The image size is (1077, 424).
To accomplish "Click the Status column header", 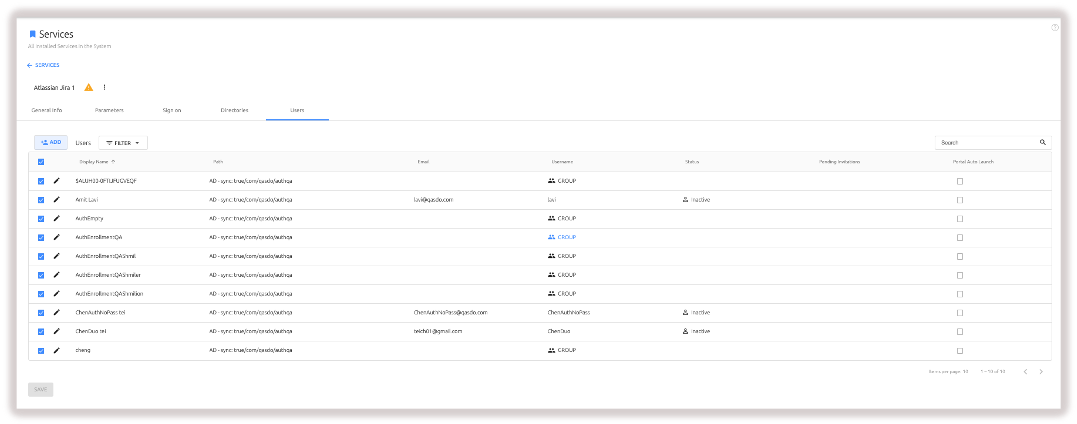I will tap(692, 161).
